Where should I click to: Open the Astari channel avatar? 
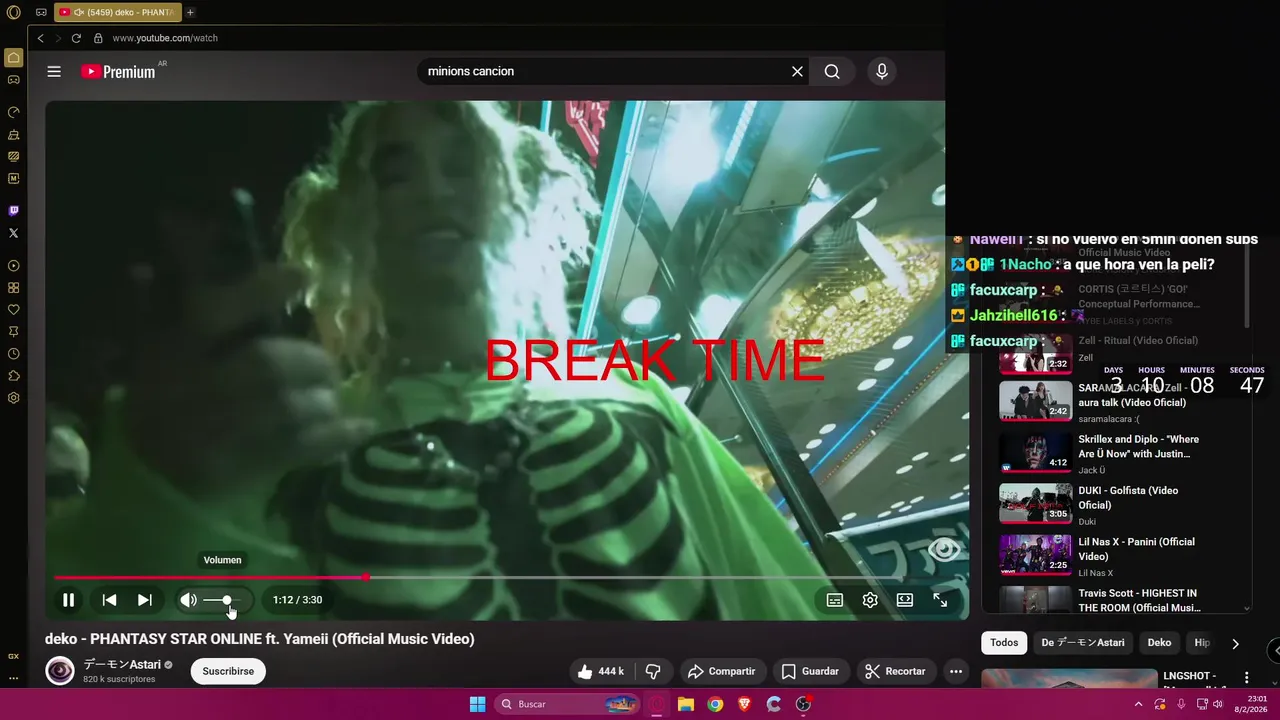pos(60,671)
